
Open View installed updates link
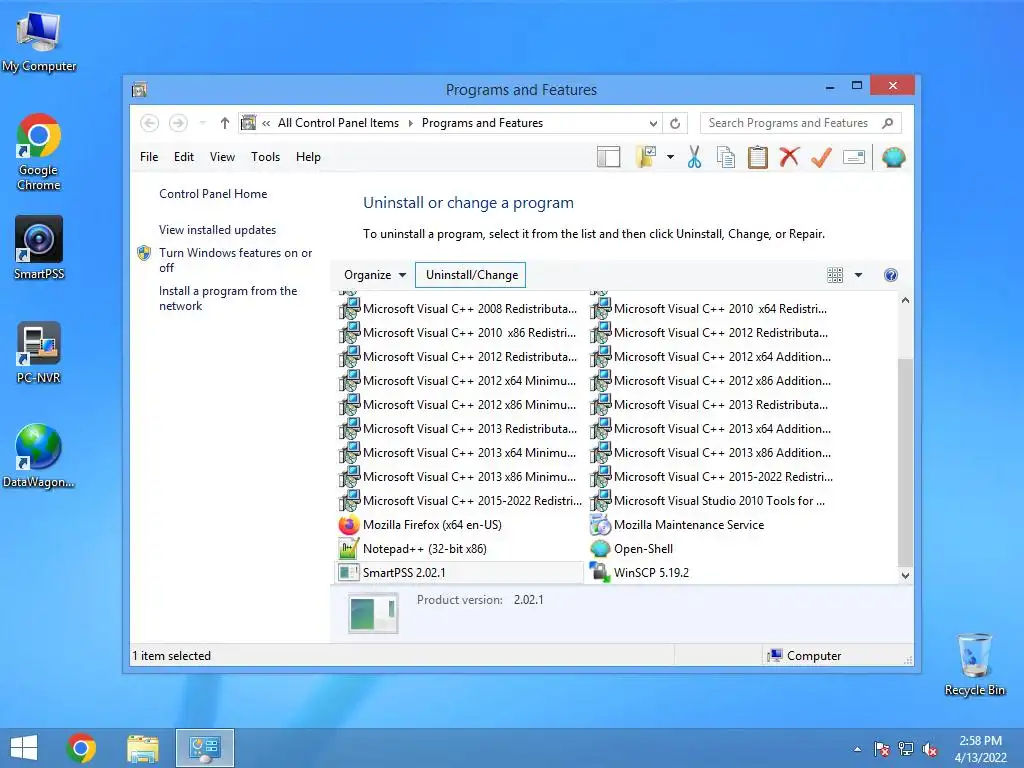(x=217, y=230)
